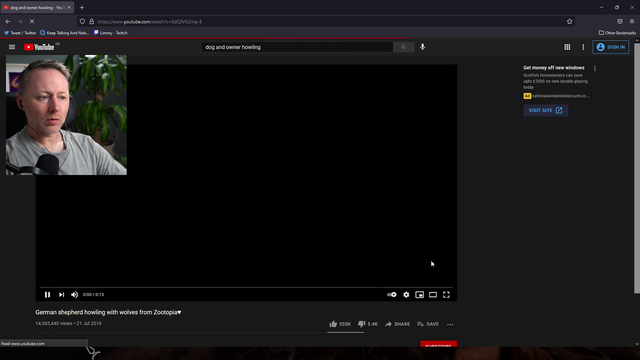Enter full screen mode

tap(446, 294)
